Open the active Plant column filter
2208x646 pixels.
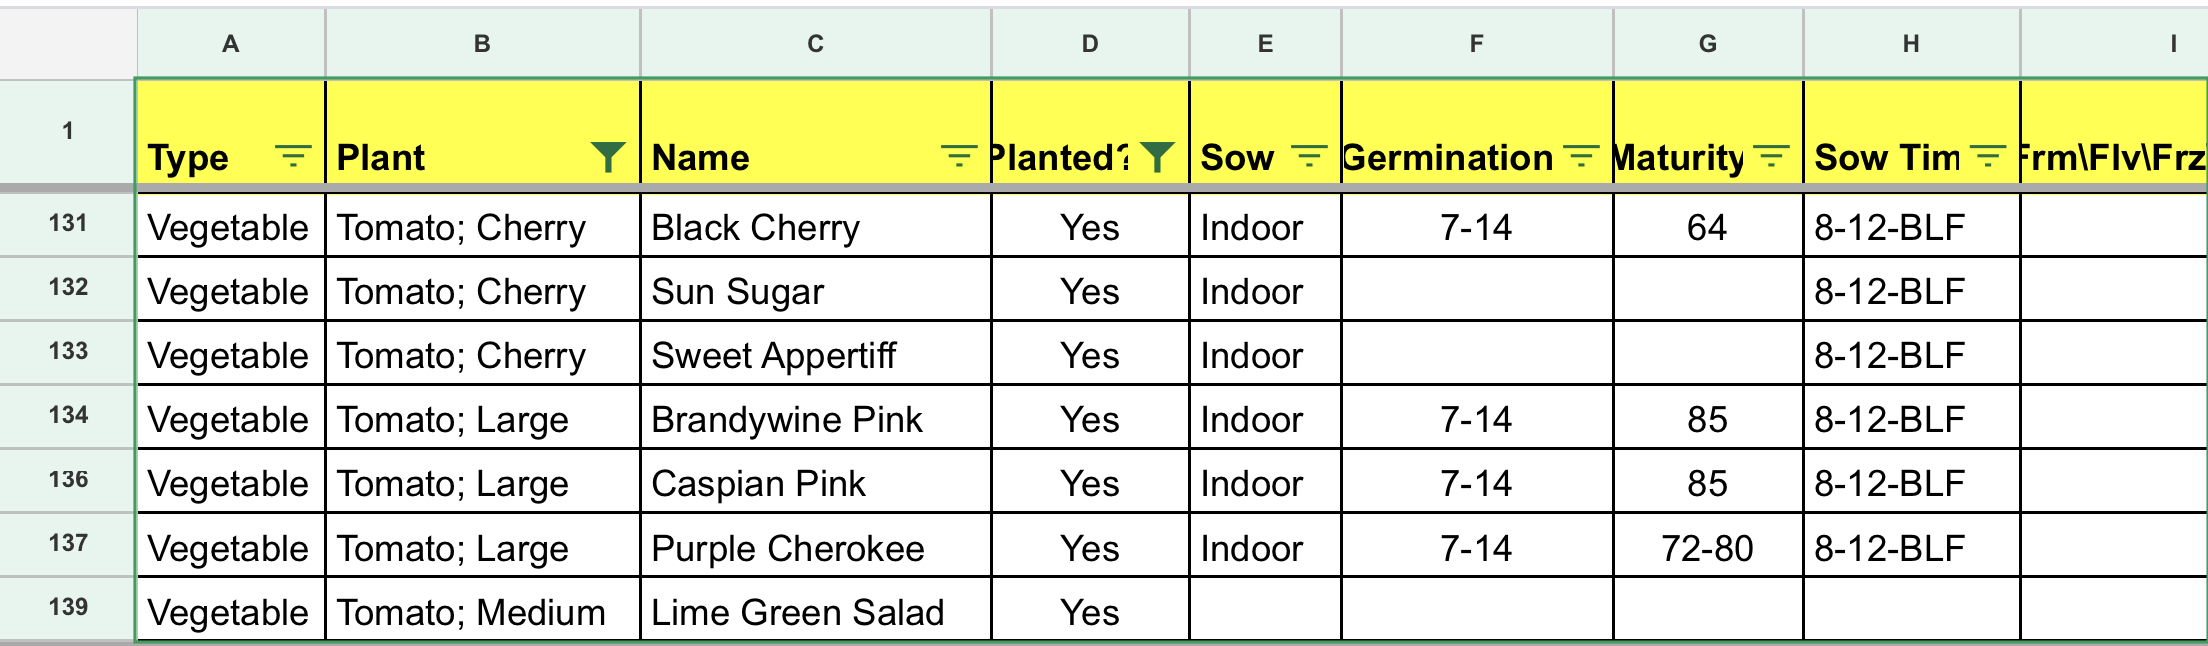tap(608, 157)
